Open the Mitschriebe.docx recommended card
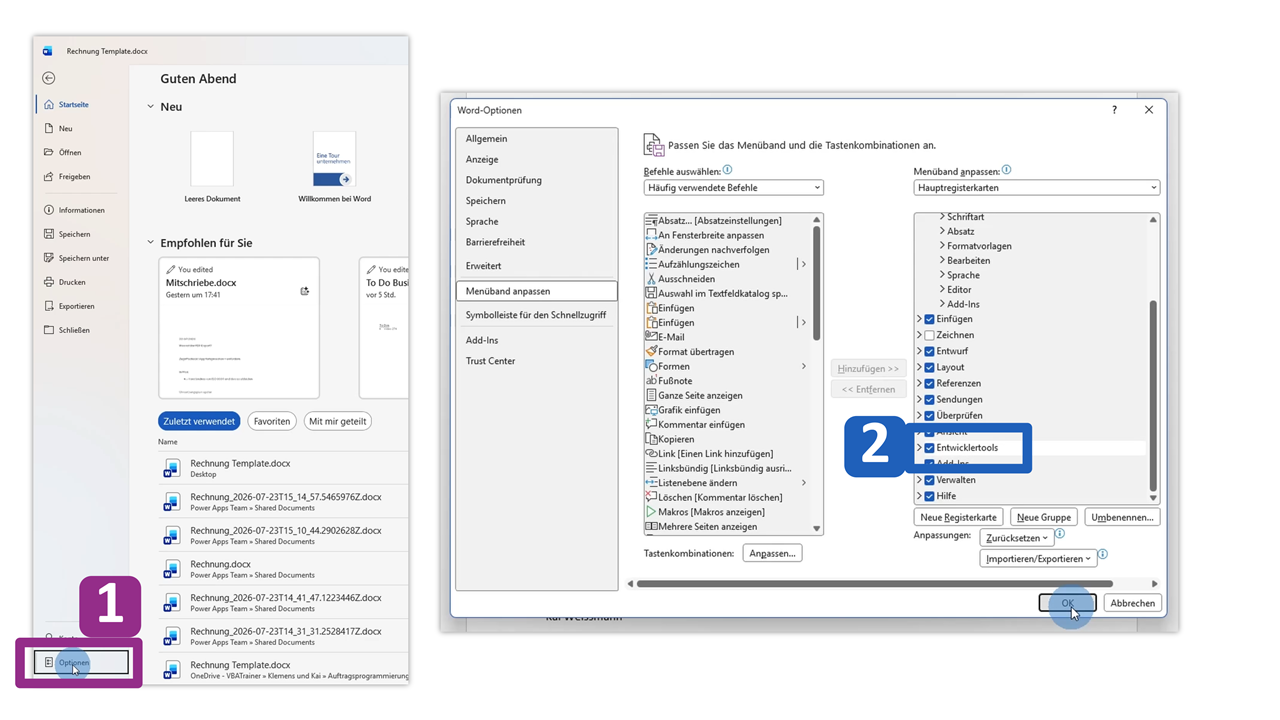The width and height of the screenshot is (1280, 720). click(239, 328)
